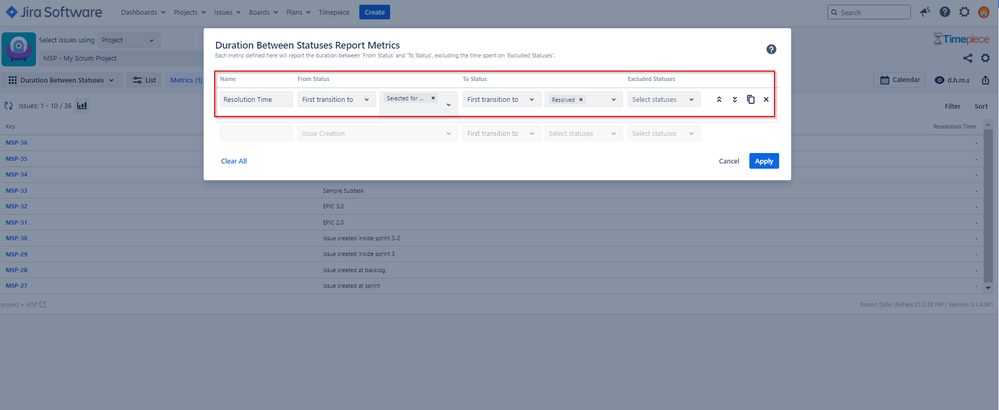Remove the 'Resolved' status tag
999x410 pixels.
click(581, 99)
